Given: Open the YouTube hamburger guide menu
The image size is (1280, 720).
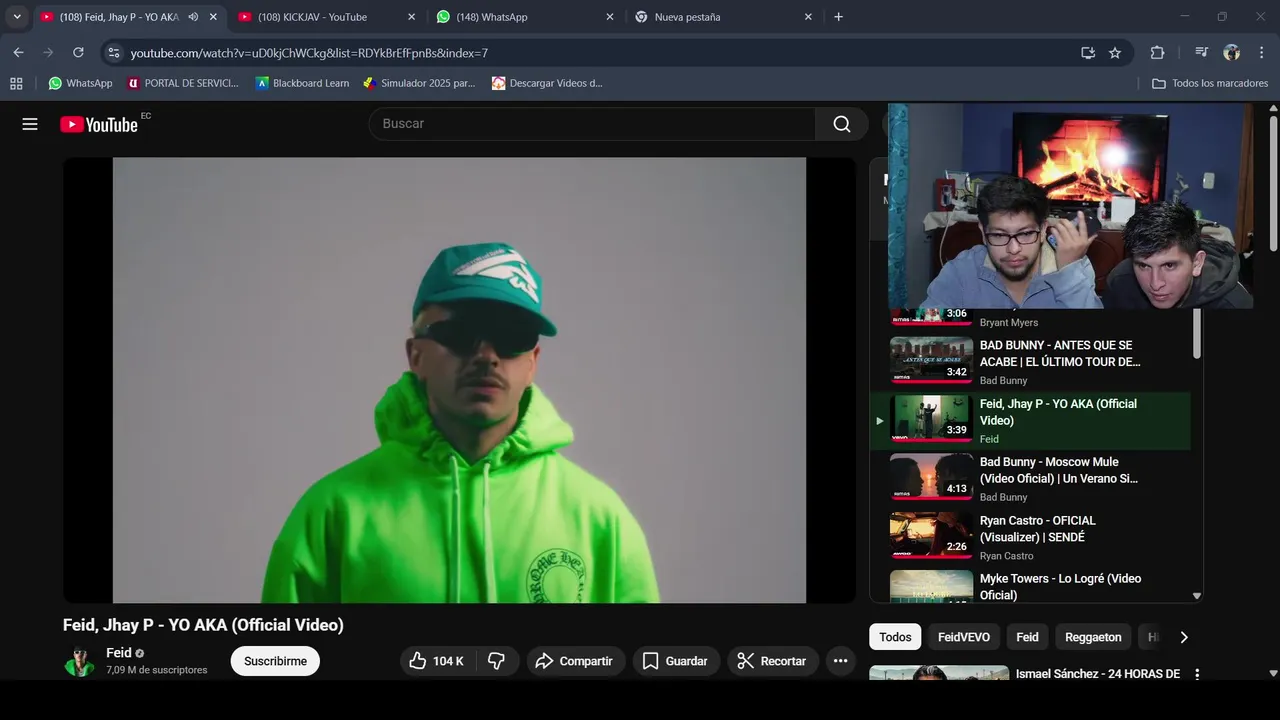Looking at the screenshot, I should 30,124.
